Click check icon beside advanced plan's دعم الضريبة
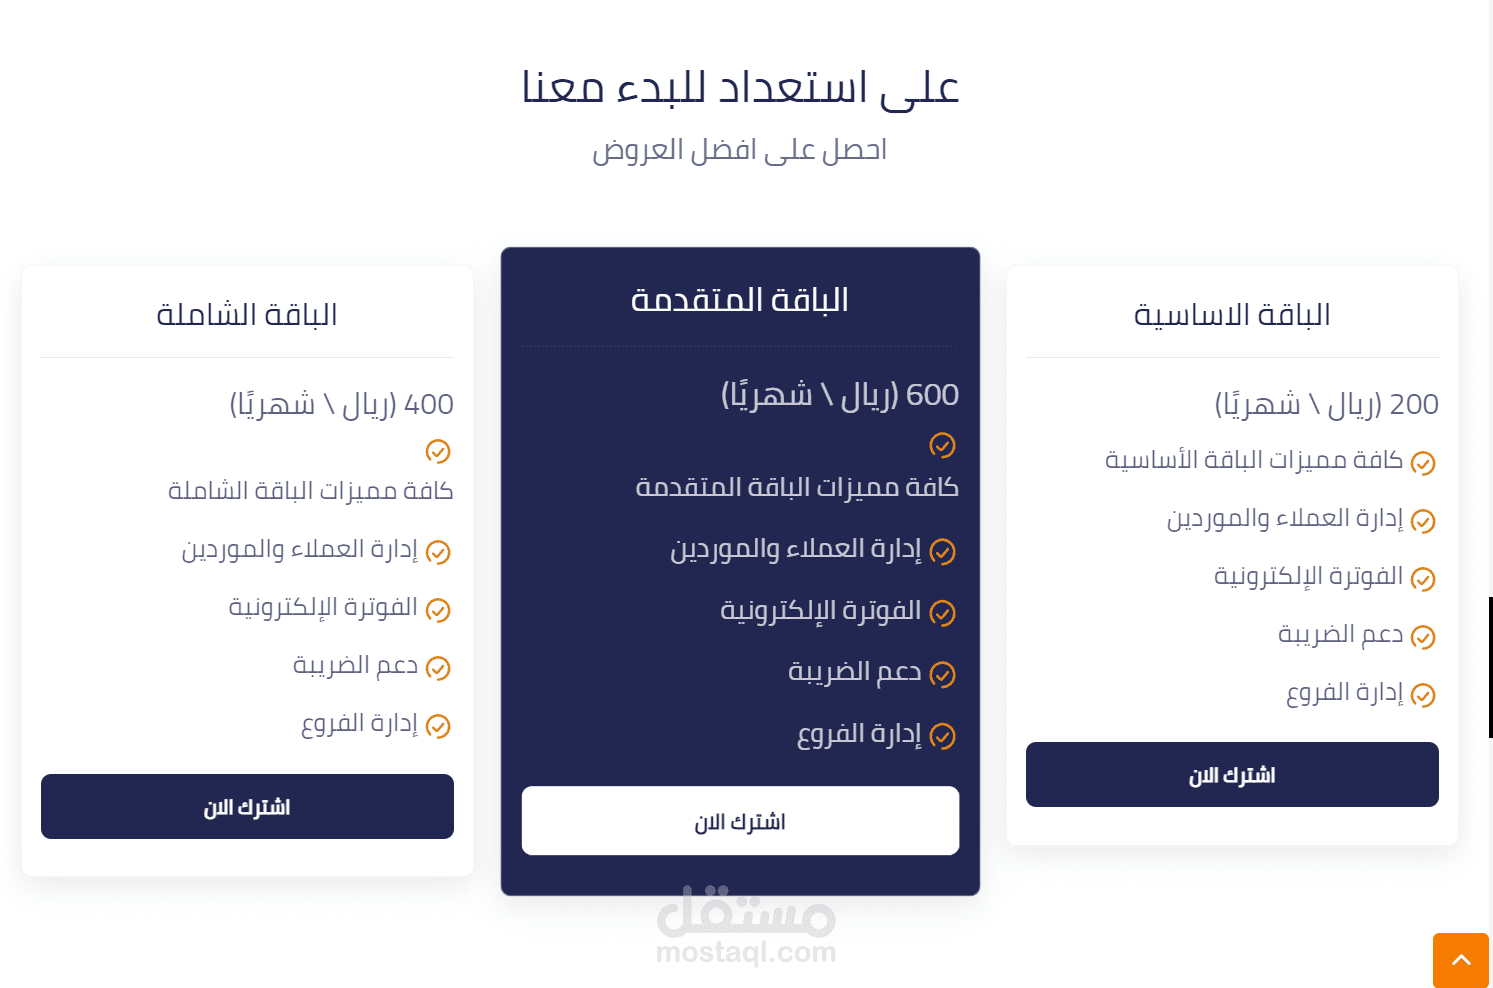Screen dimensions: 1493x988 (x=942, y=675)
